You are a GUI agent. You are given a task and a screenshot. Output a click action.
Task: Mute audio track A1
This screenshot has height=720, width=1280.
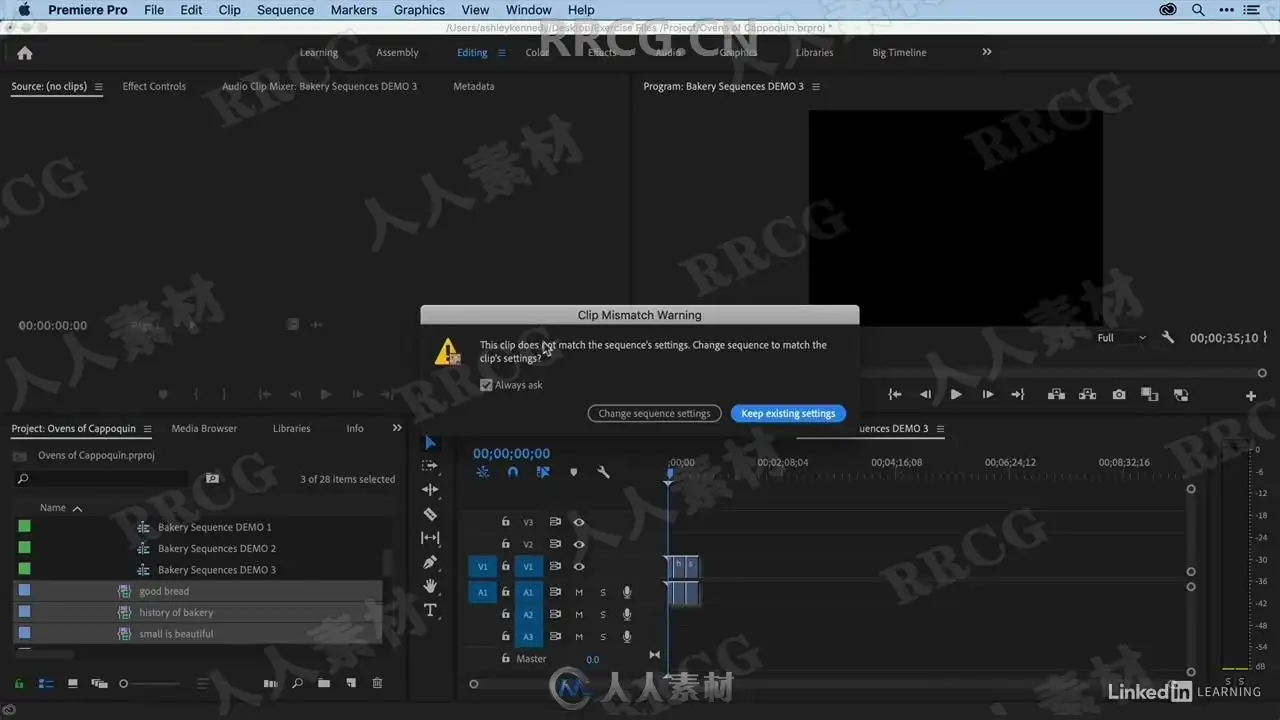tap(579, 592)
